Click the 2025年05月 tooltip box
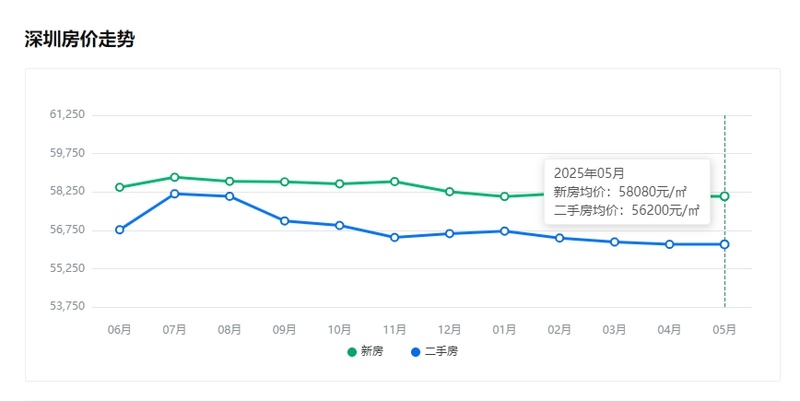 (x=627, y=191)
